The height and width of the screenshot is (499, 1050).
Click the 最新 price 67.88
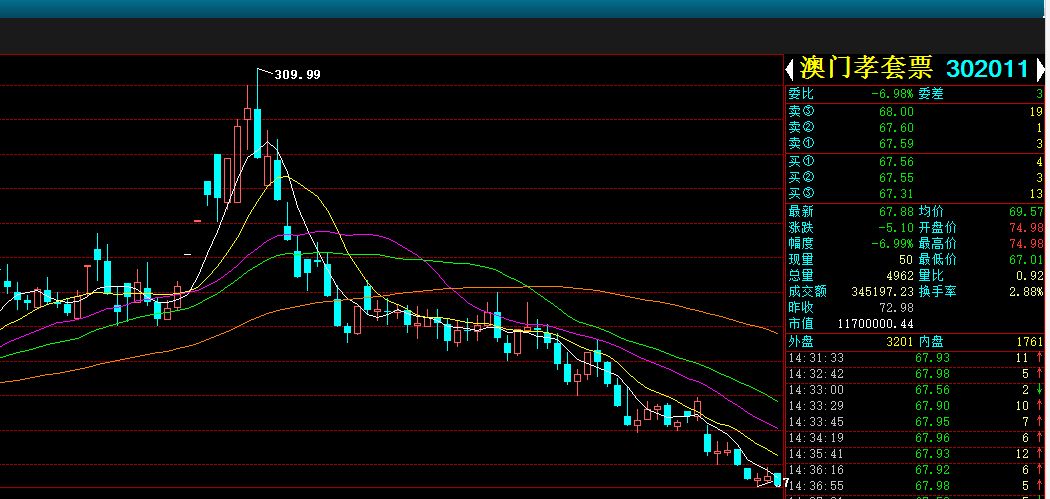pos(896,212)
